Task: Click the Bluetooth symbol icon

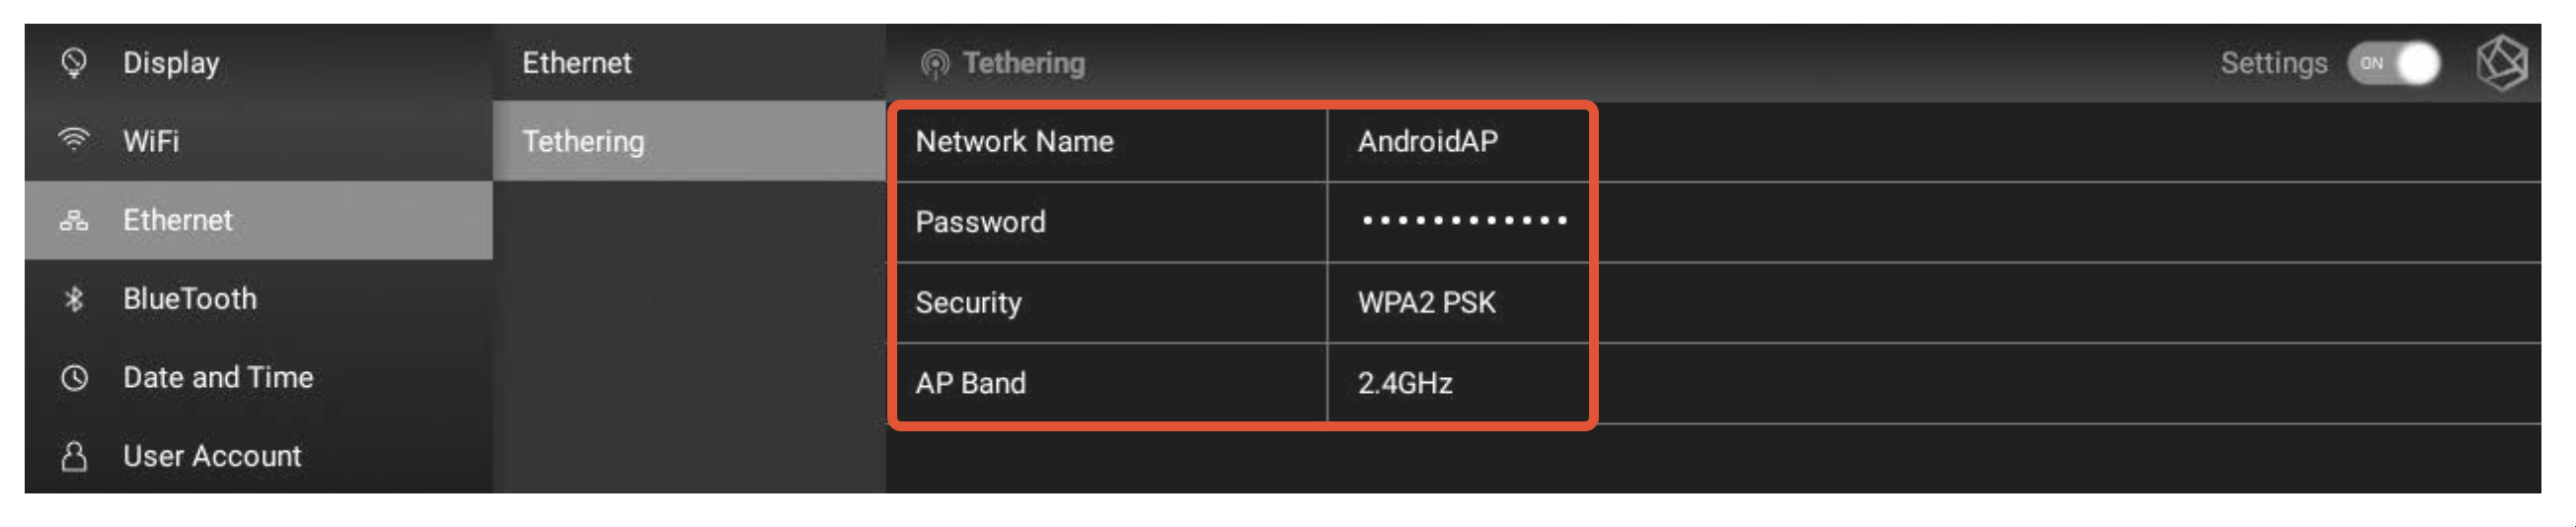Action: tap(73, 298)
